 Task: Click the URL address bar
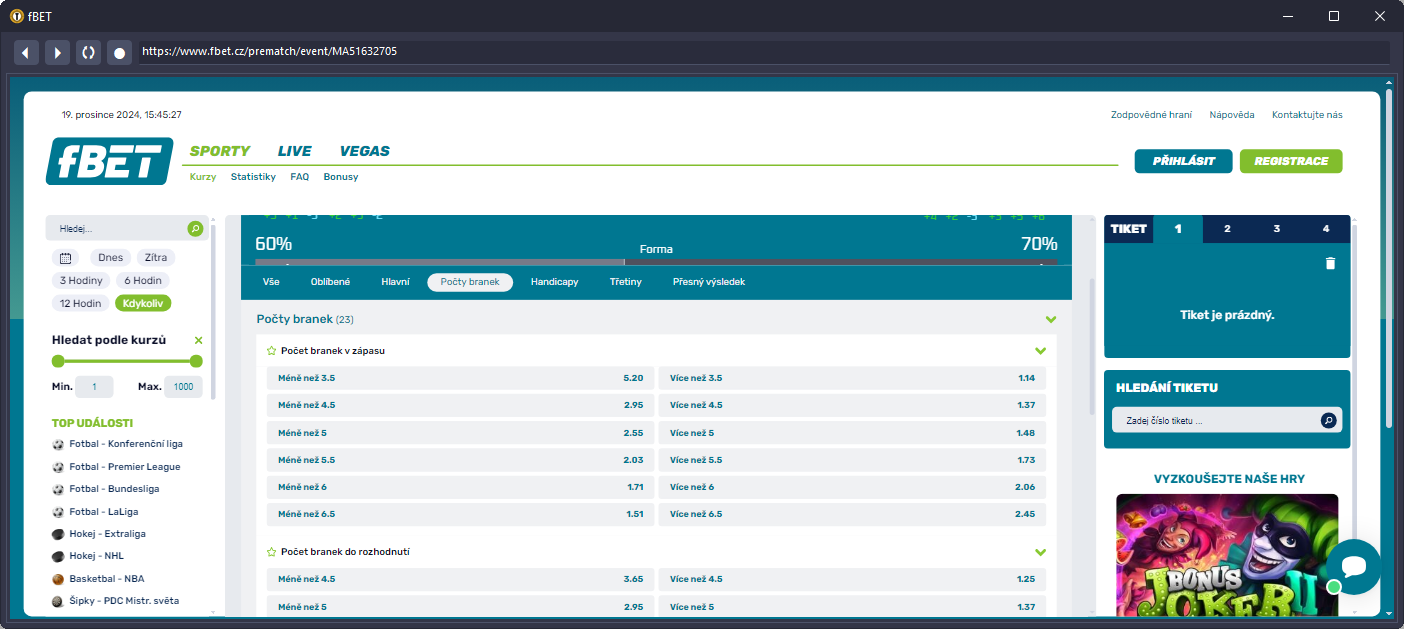[764, 52]
